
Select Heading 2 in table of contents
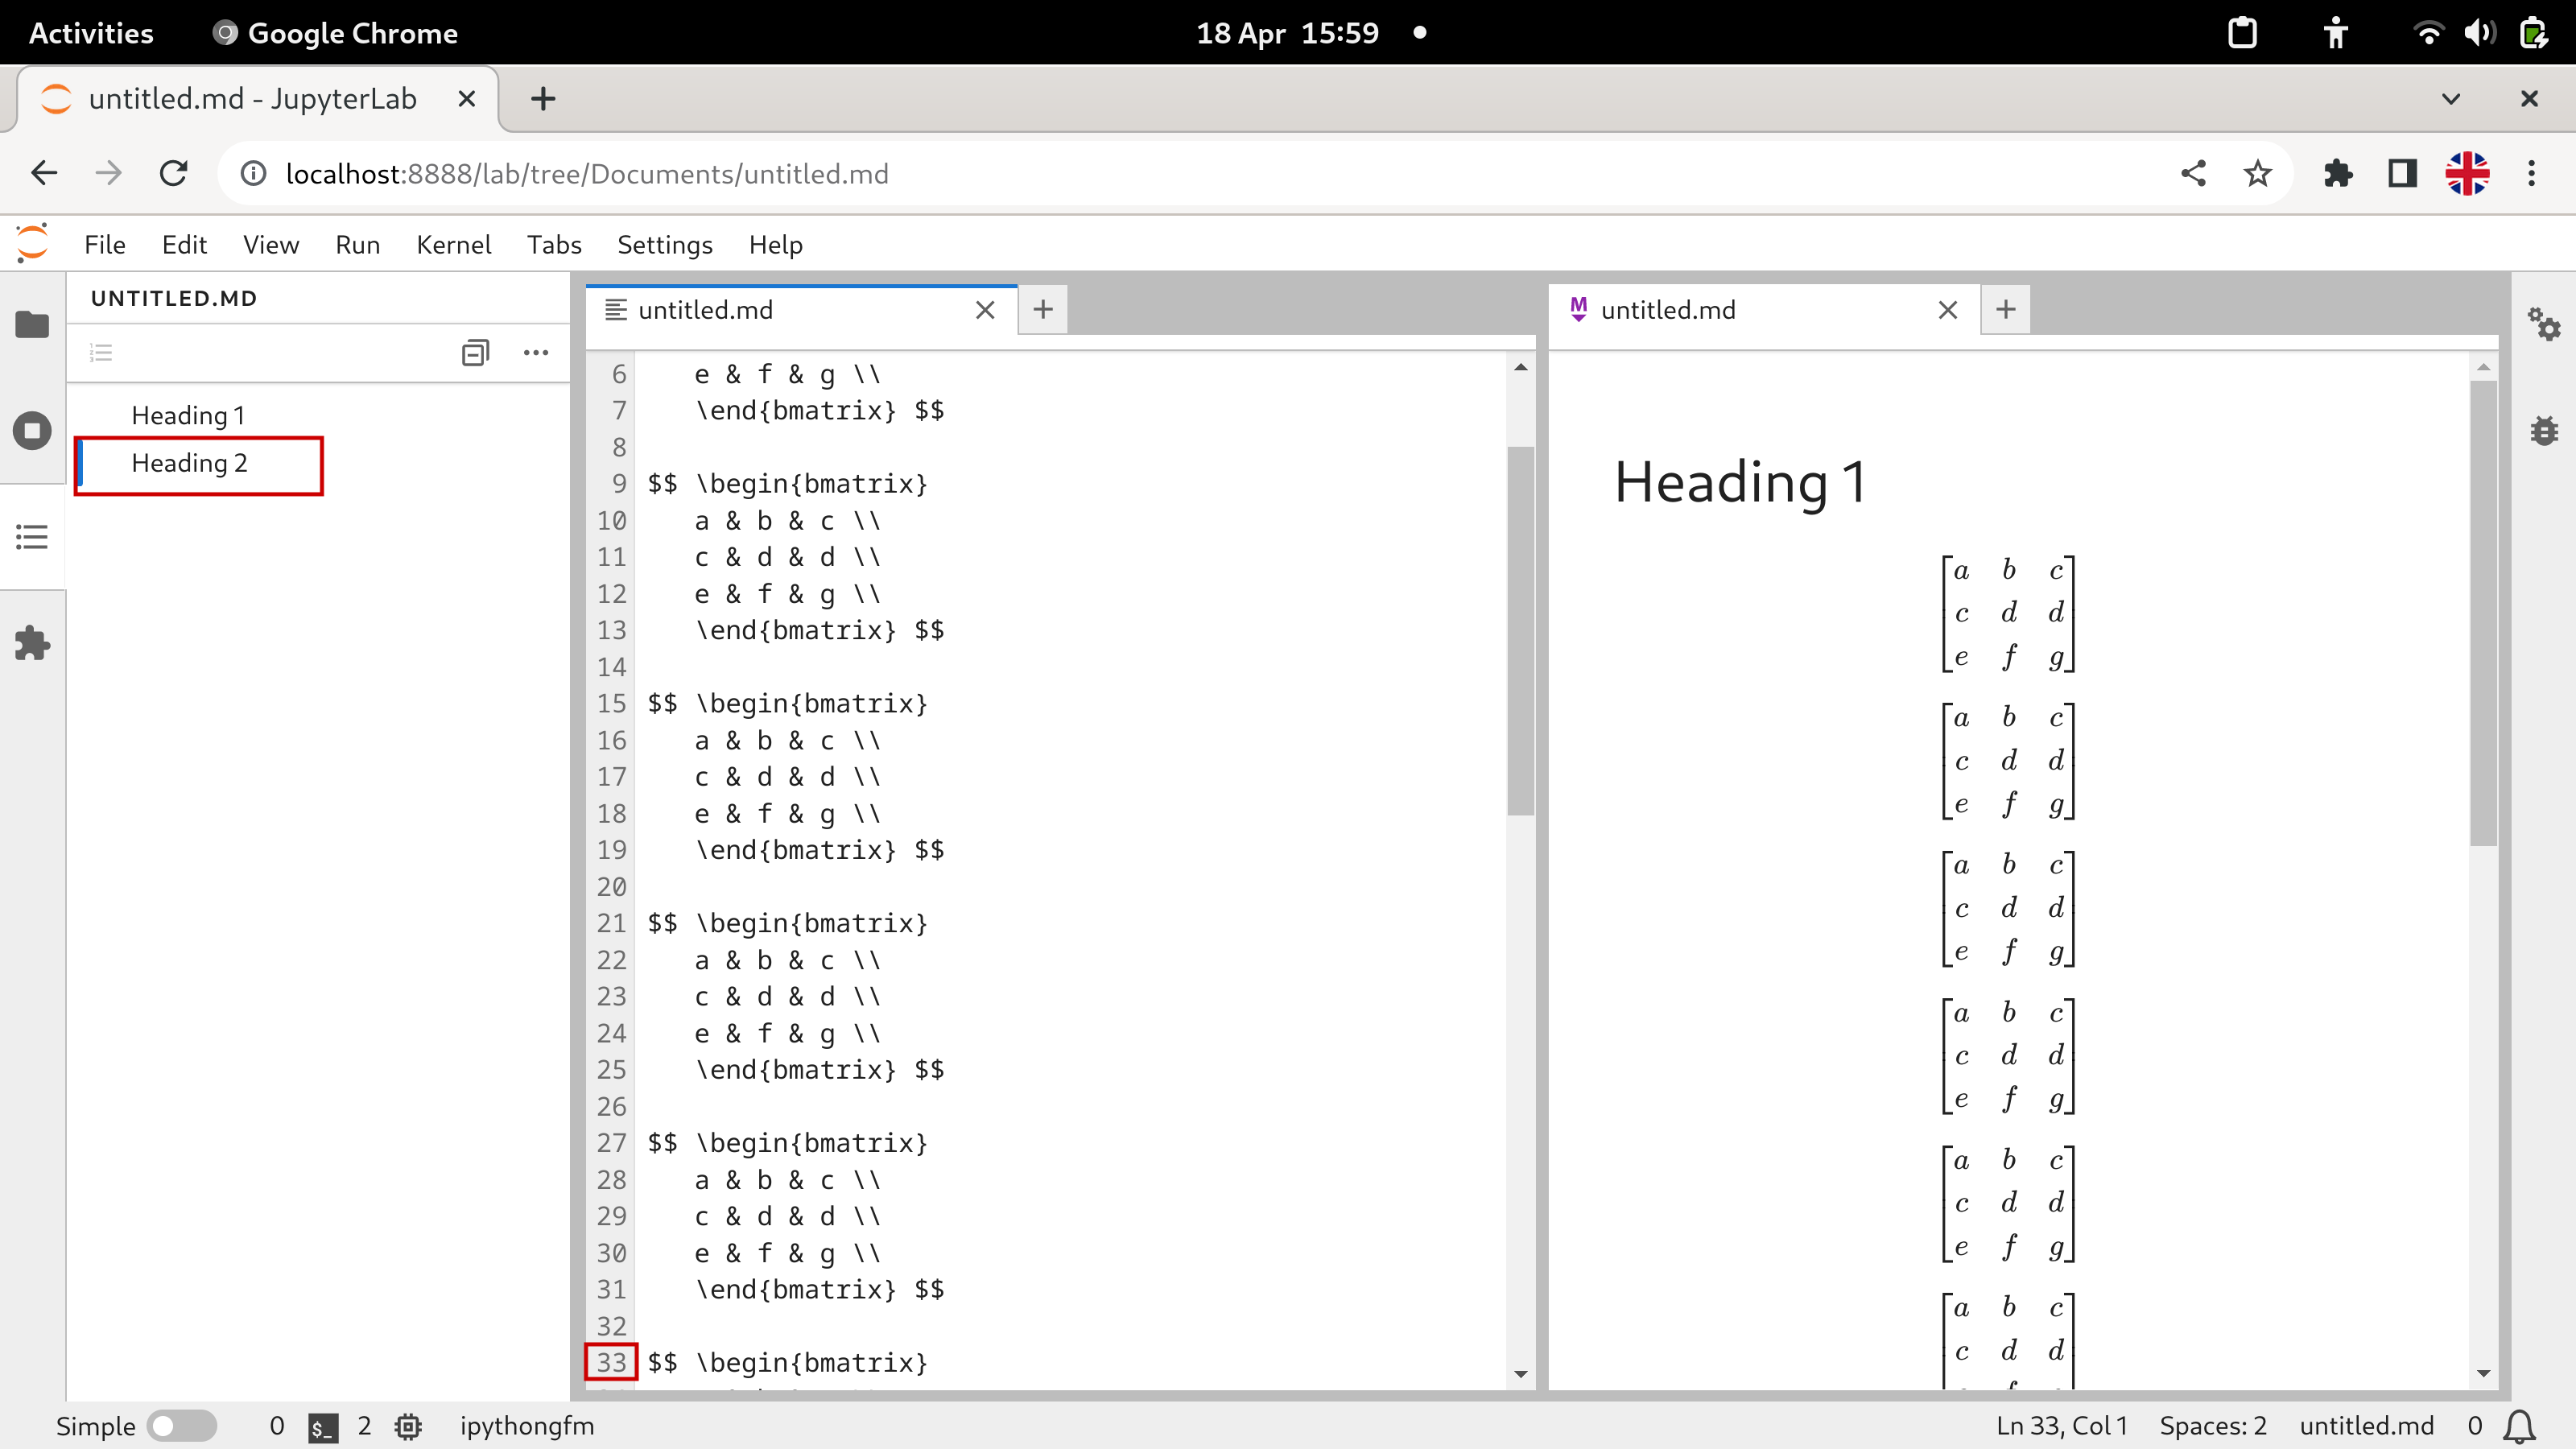click(189, 463)
